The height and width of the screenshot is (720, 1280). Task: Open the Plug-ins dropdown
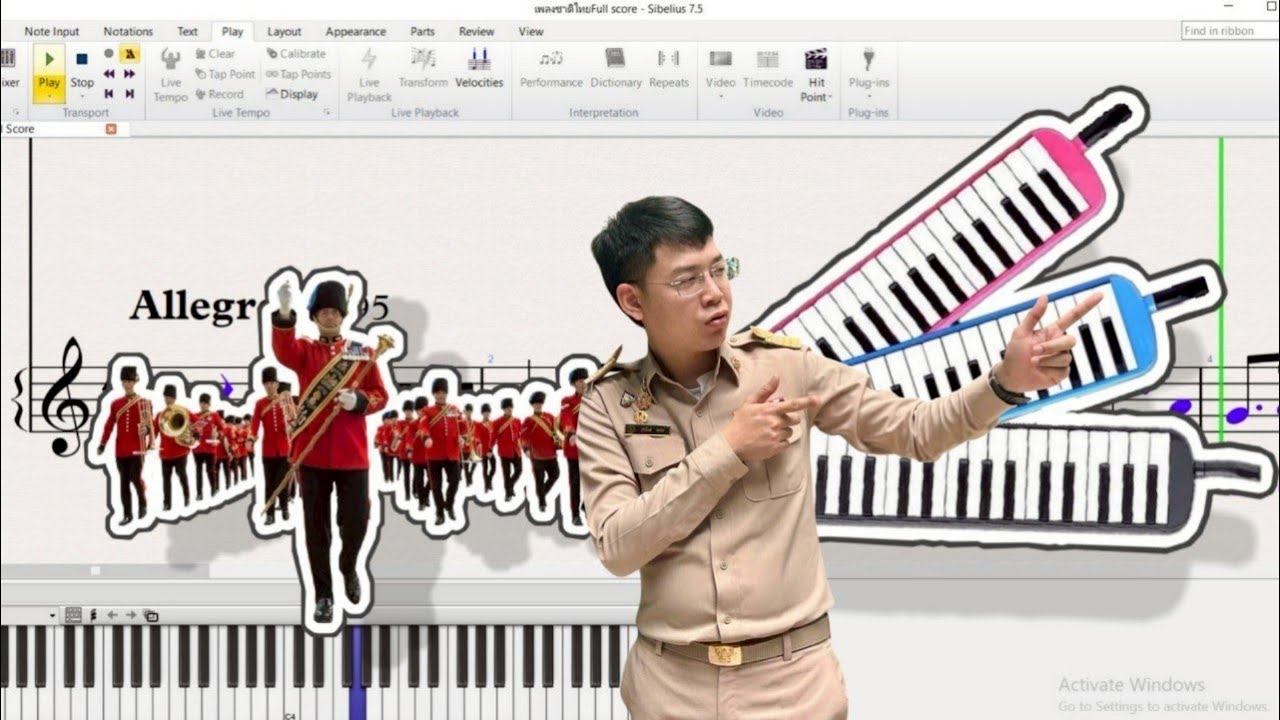868,75
